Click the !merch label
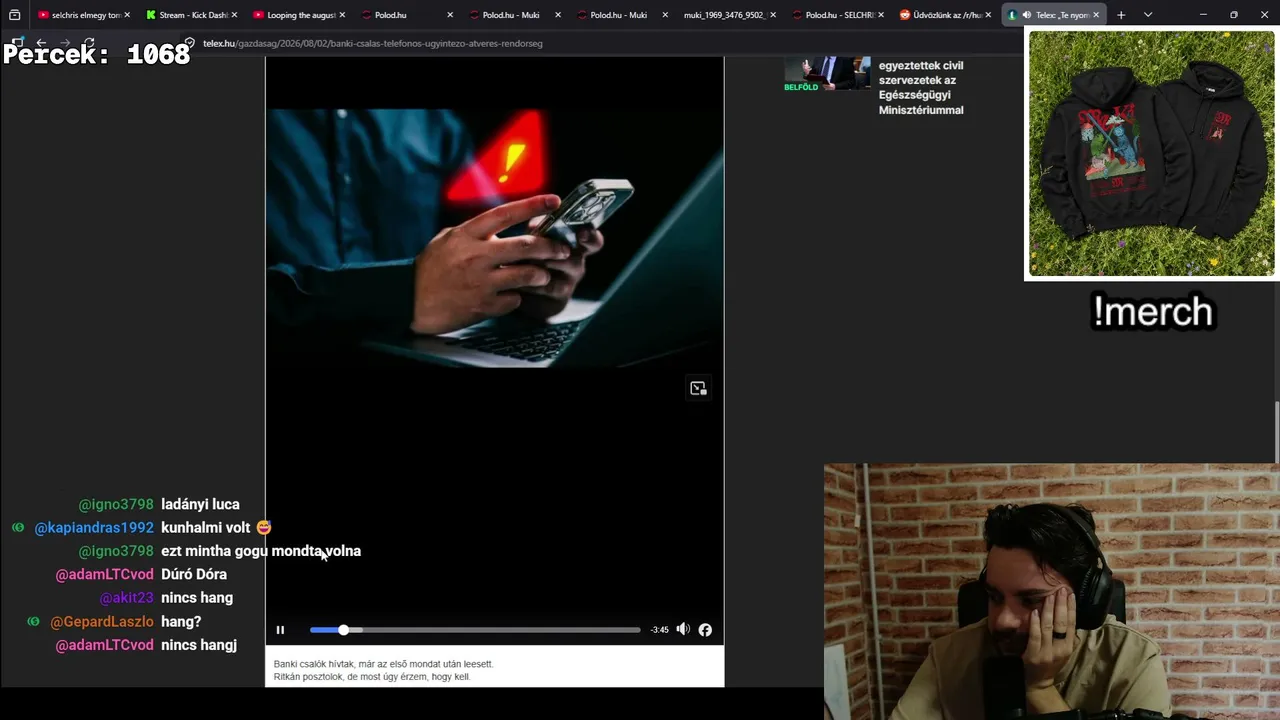 point(1153,312)
